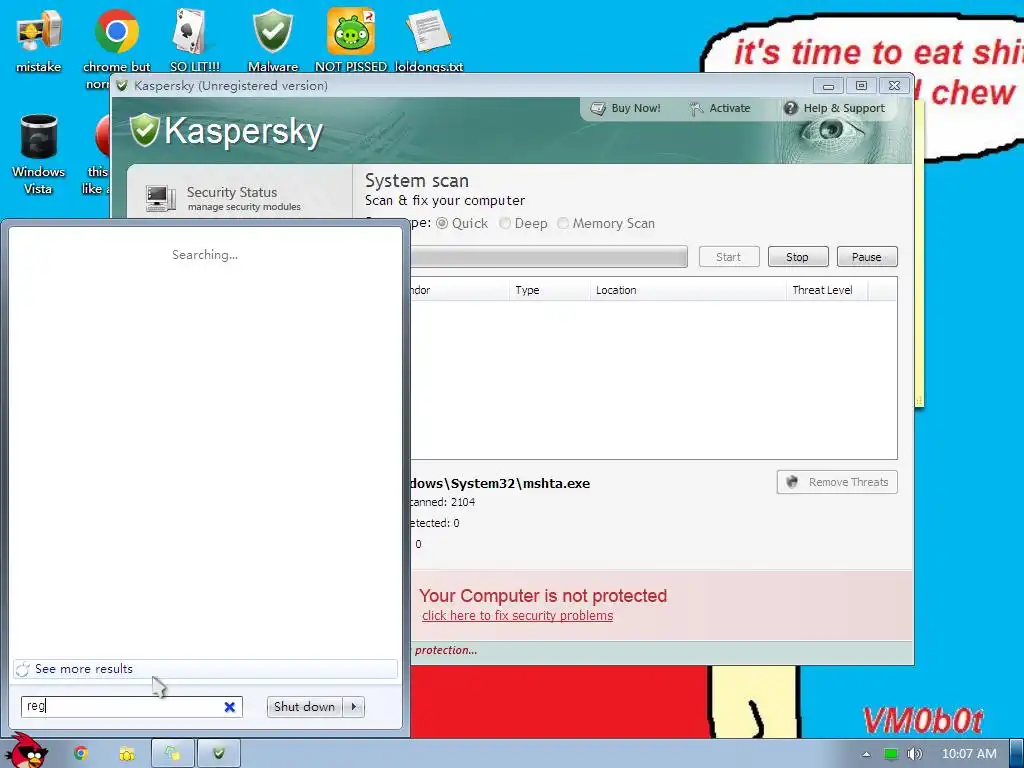Minimize the Kaspersky window

[x=828, y=86]
